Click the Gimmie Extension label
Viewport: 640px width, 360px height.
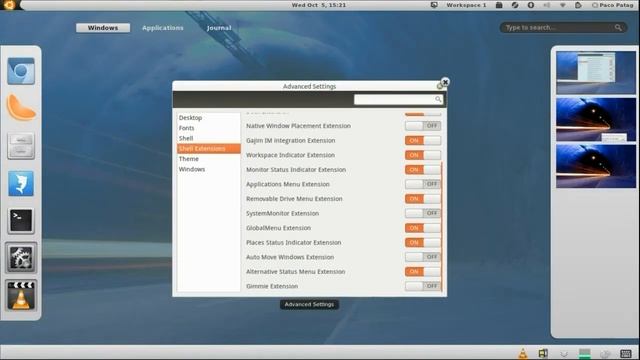(x=272, y=286)
